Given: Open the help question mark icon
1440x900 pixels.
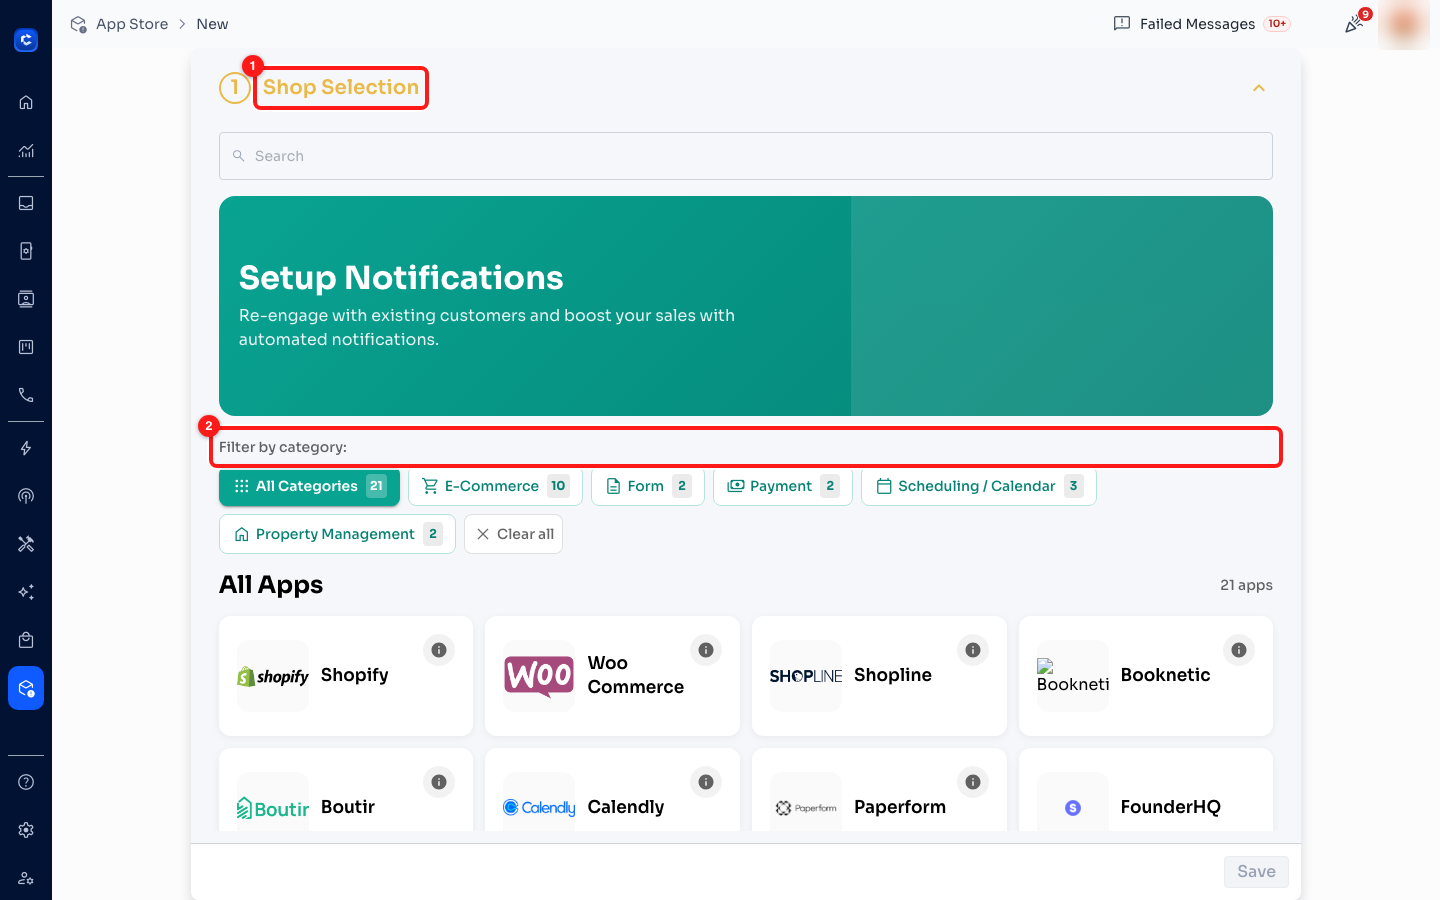Looking at the screenshot, I should point(26,782).
